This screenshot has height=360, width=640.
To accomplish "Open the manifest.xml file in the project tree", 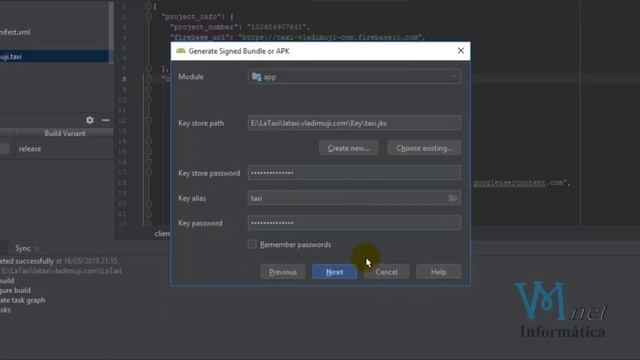I will (x=15, y=32).
